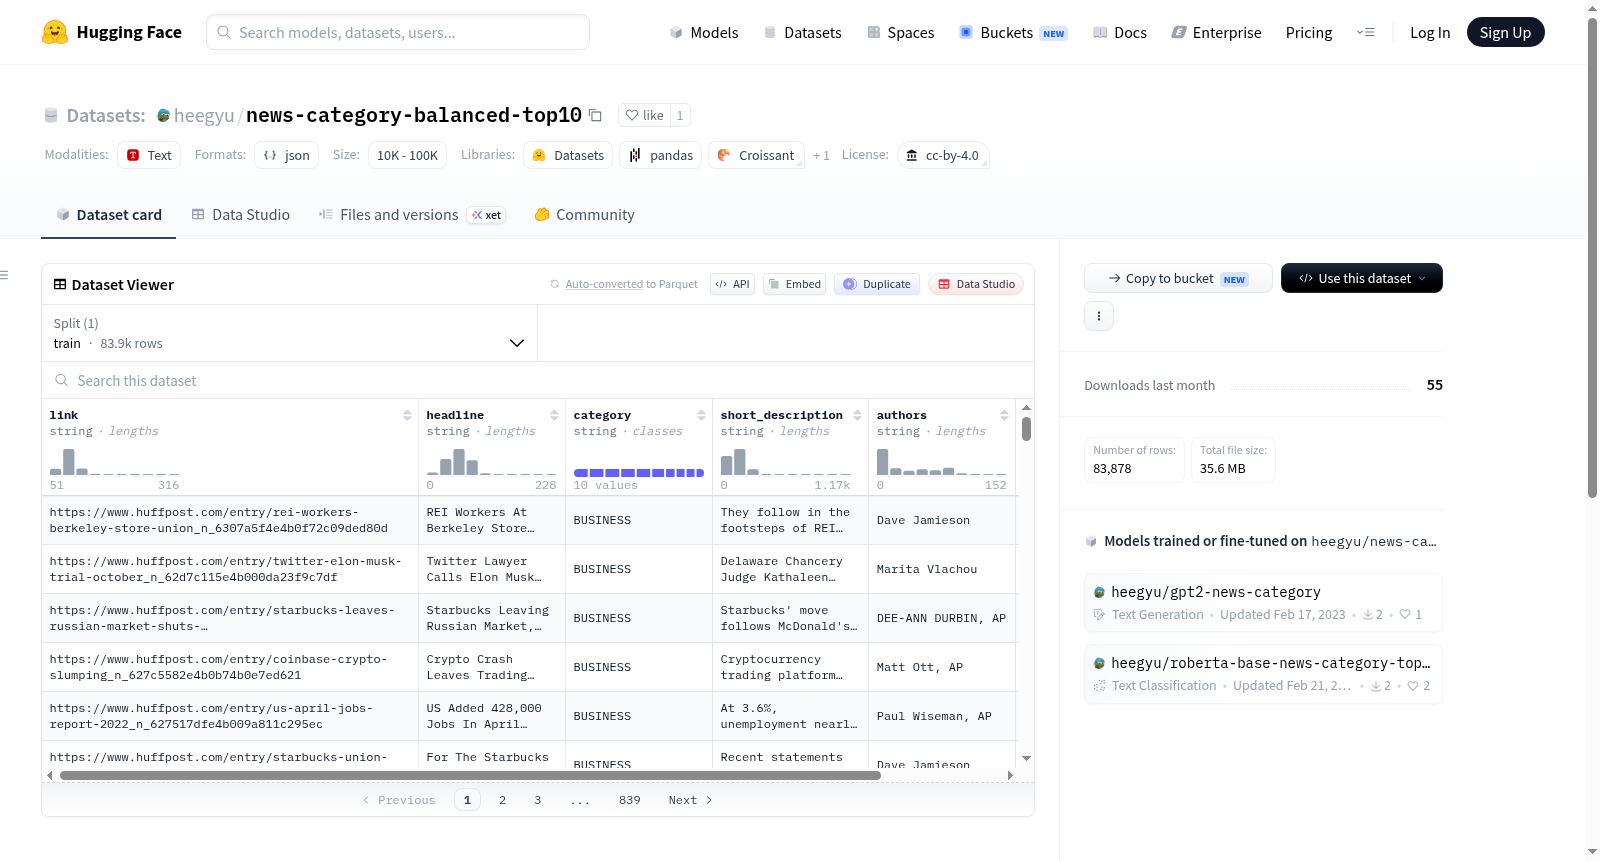Click the table vertical scrollbar thumb
Image resolution: width=1600 pixels, height=861 pixels.
click(1026, 429)
